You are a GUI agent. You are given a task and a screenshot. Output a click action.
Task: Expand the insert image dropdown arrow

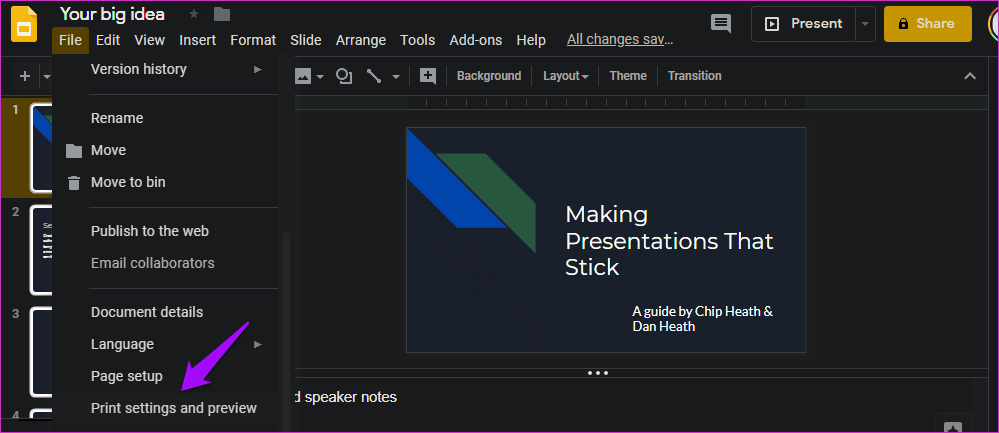point(320,77)
